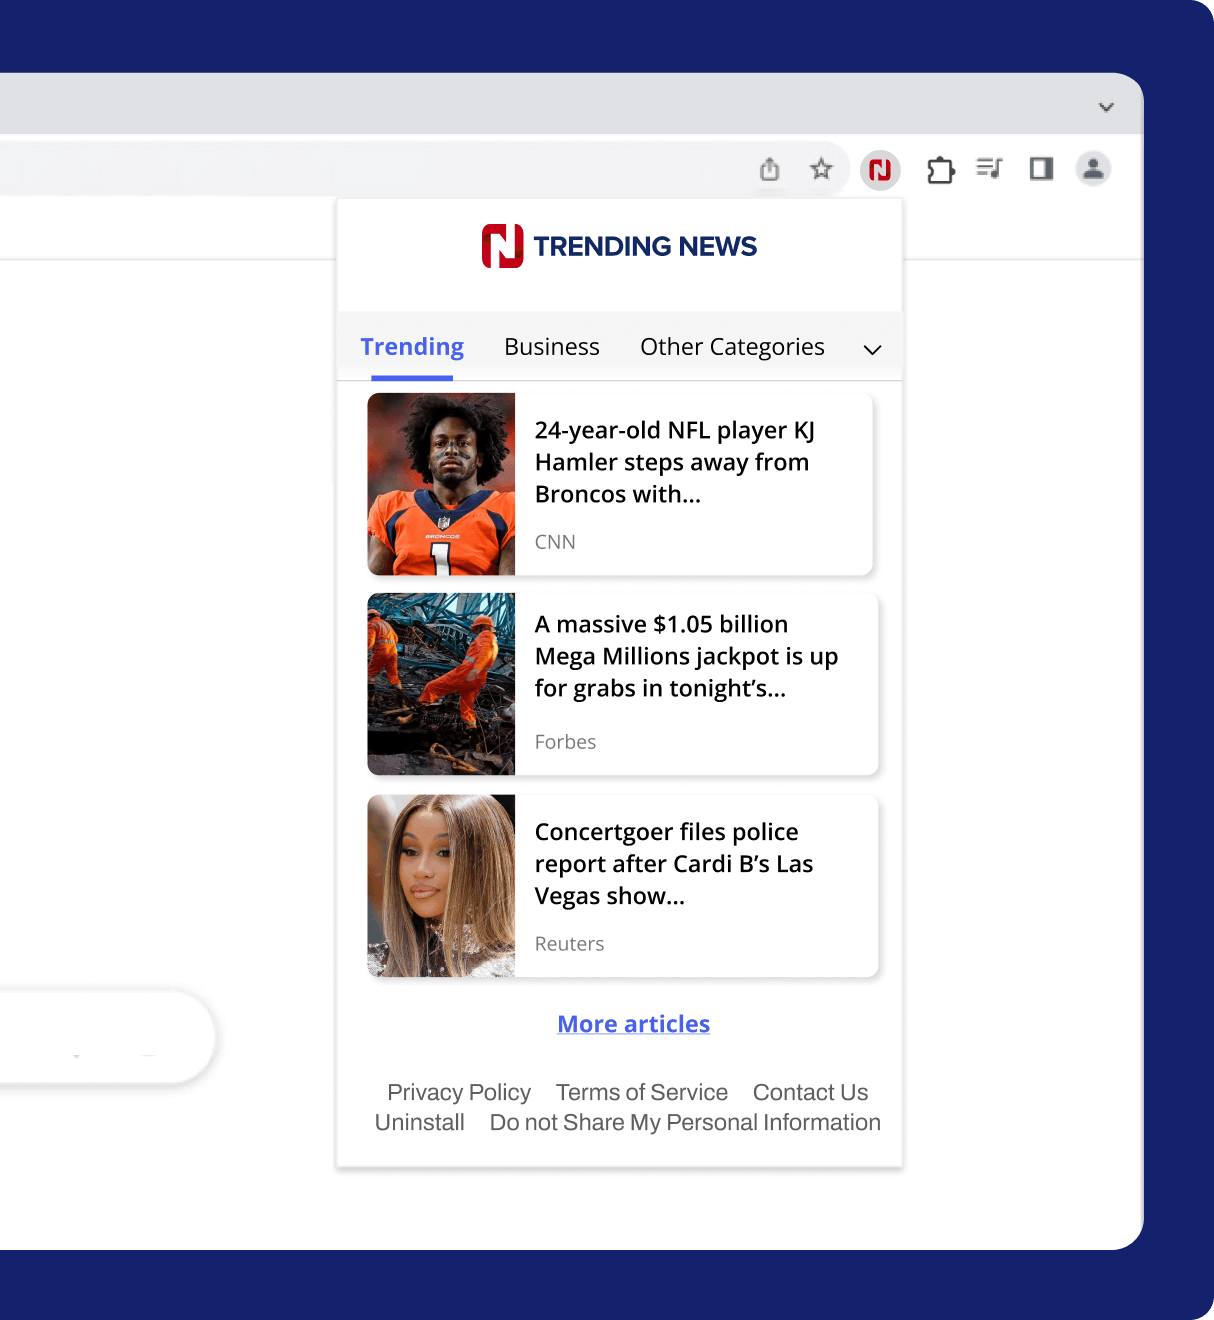Open the media controls playlist icon

coord(989,169)
